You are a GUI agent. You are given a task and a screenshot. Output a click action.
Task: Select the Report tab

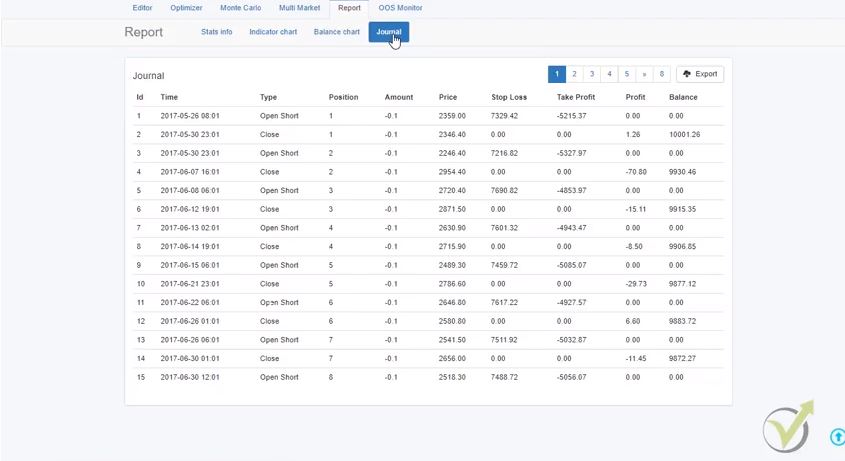(349, 8)
